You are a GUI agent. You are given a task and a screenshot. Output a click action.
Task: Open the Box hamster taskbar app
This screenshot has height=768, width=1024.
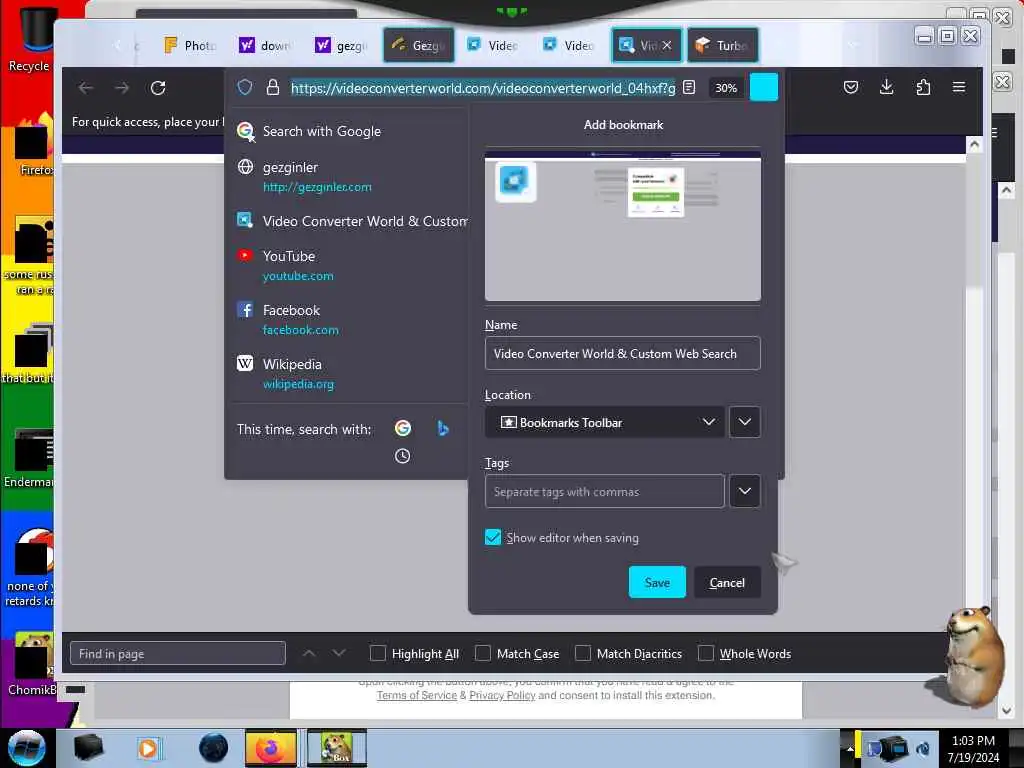click(x=337, y=748)
